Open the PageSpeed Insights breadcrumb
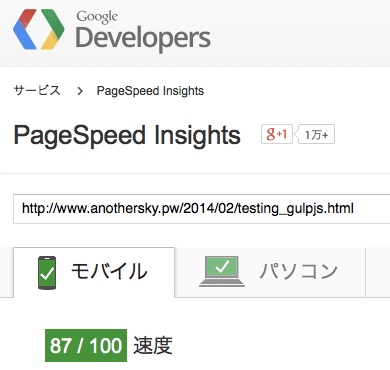The height and width of the screenshot is (370, 390). click(x=150, y=91)
